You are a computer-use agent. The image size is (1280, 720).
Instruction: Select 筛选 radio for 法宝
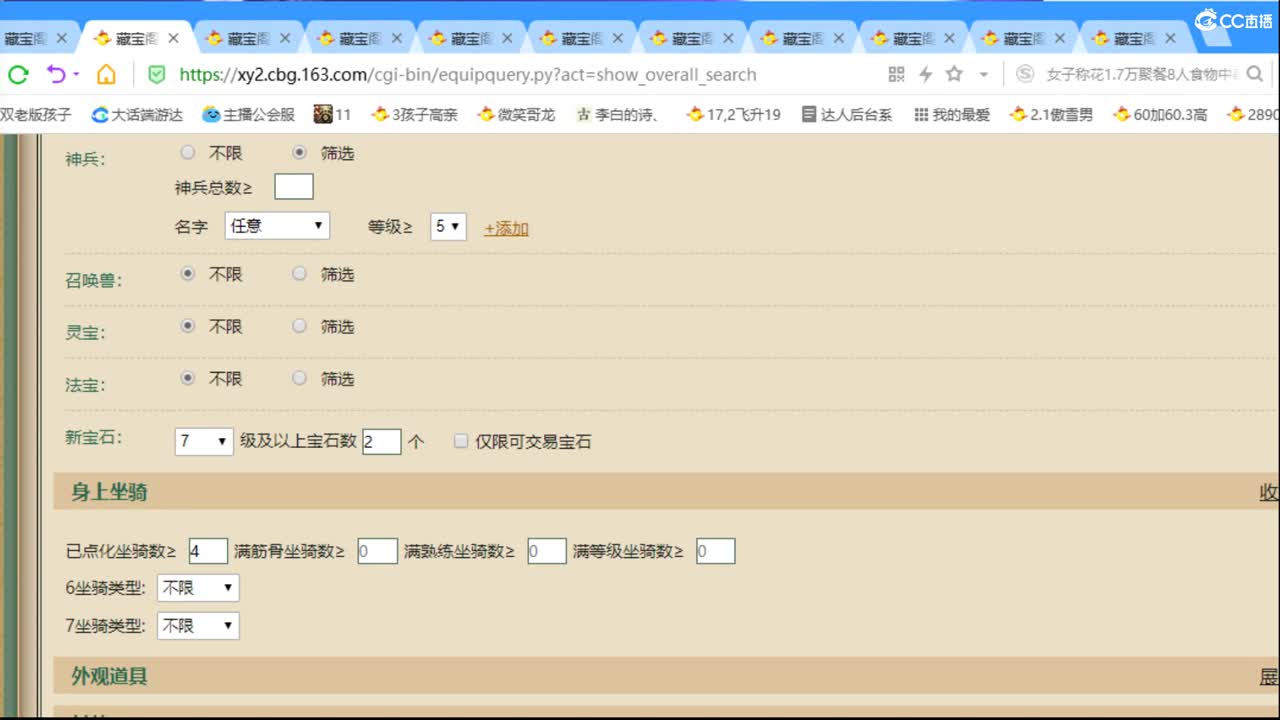point(300,378)
